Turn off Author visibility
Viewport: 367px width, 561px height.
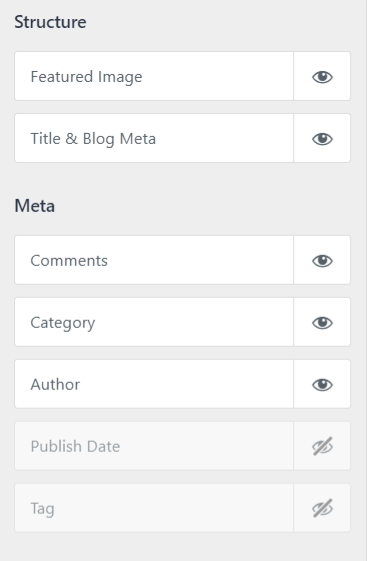point(322,385)
